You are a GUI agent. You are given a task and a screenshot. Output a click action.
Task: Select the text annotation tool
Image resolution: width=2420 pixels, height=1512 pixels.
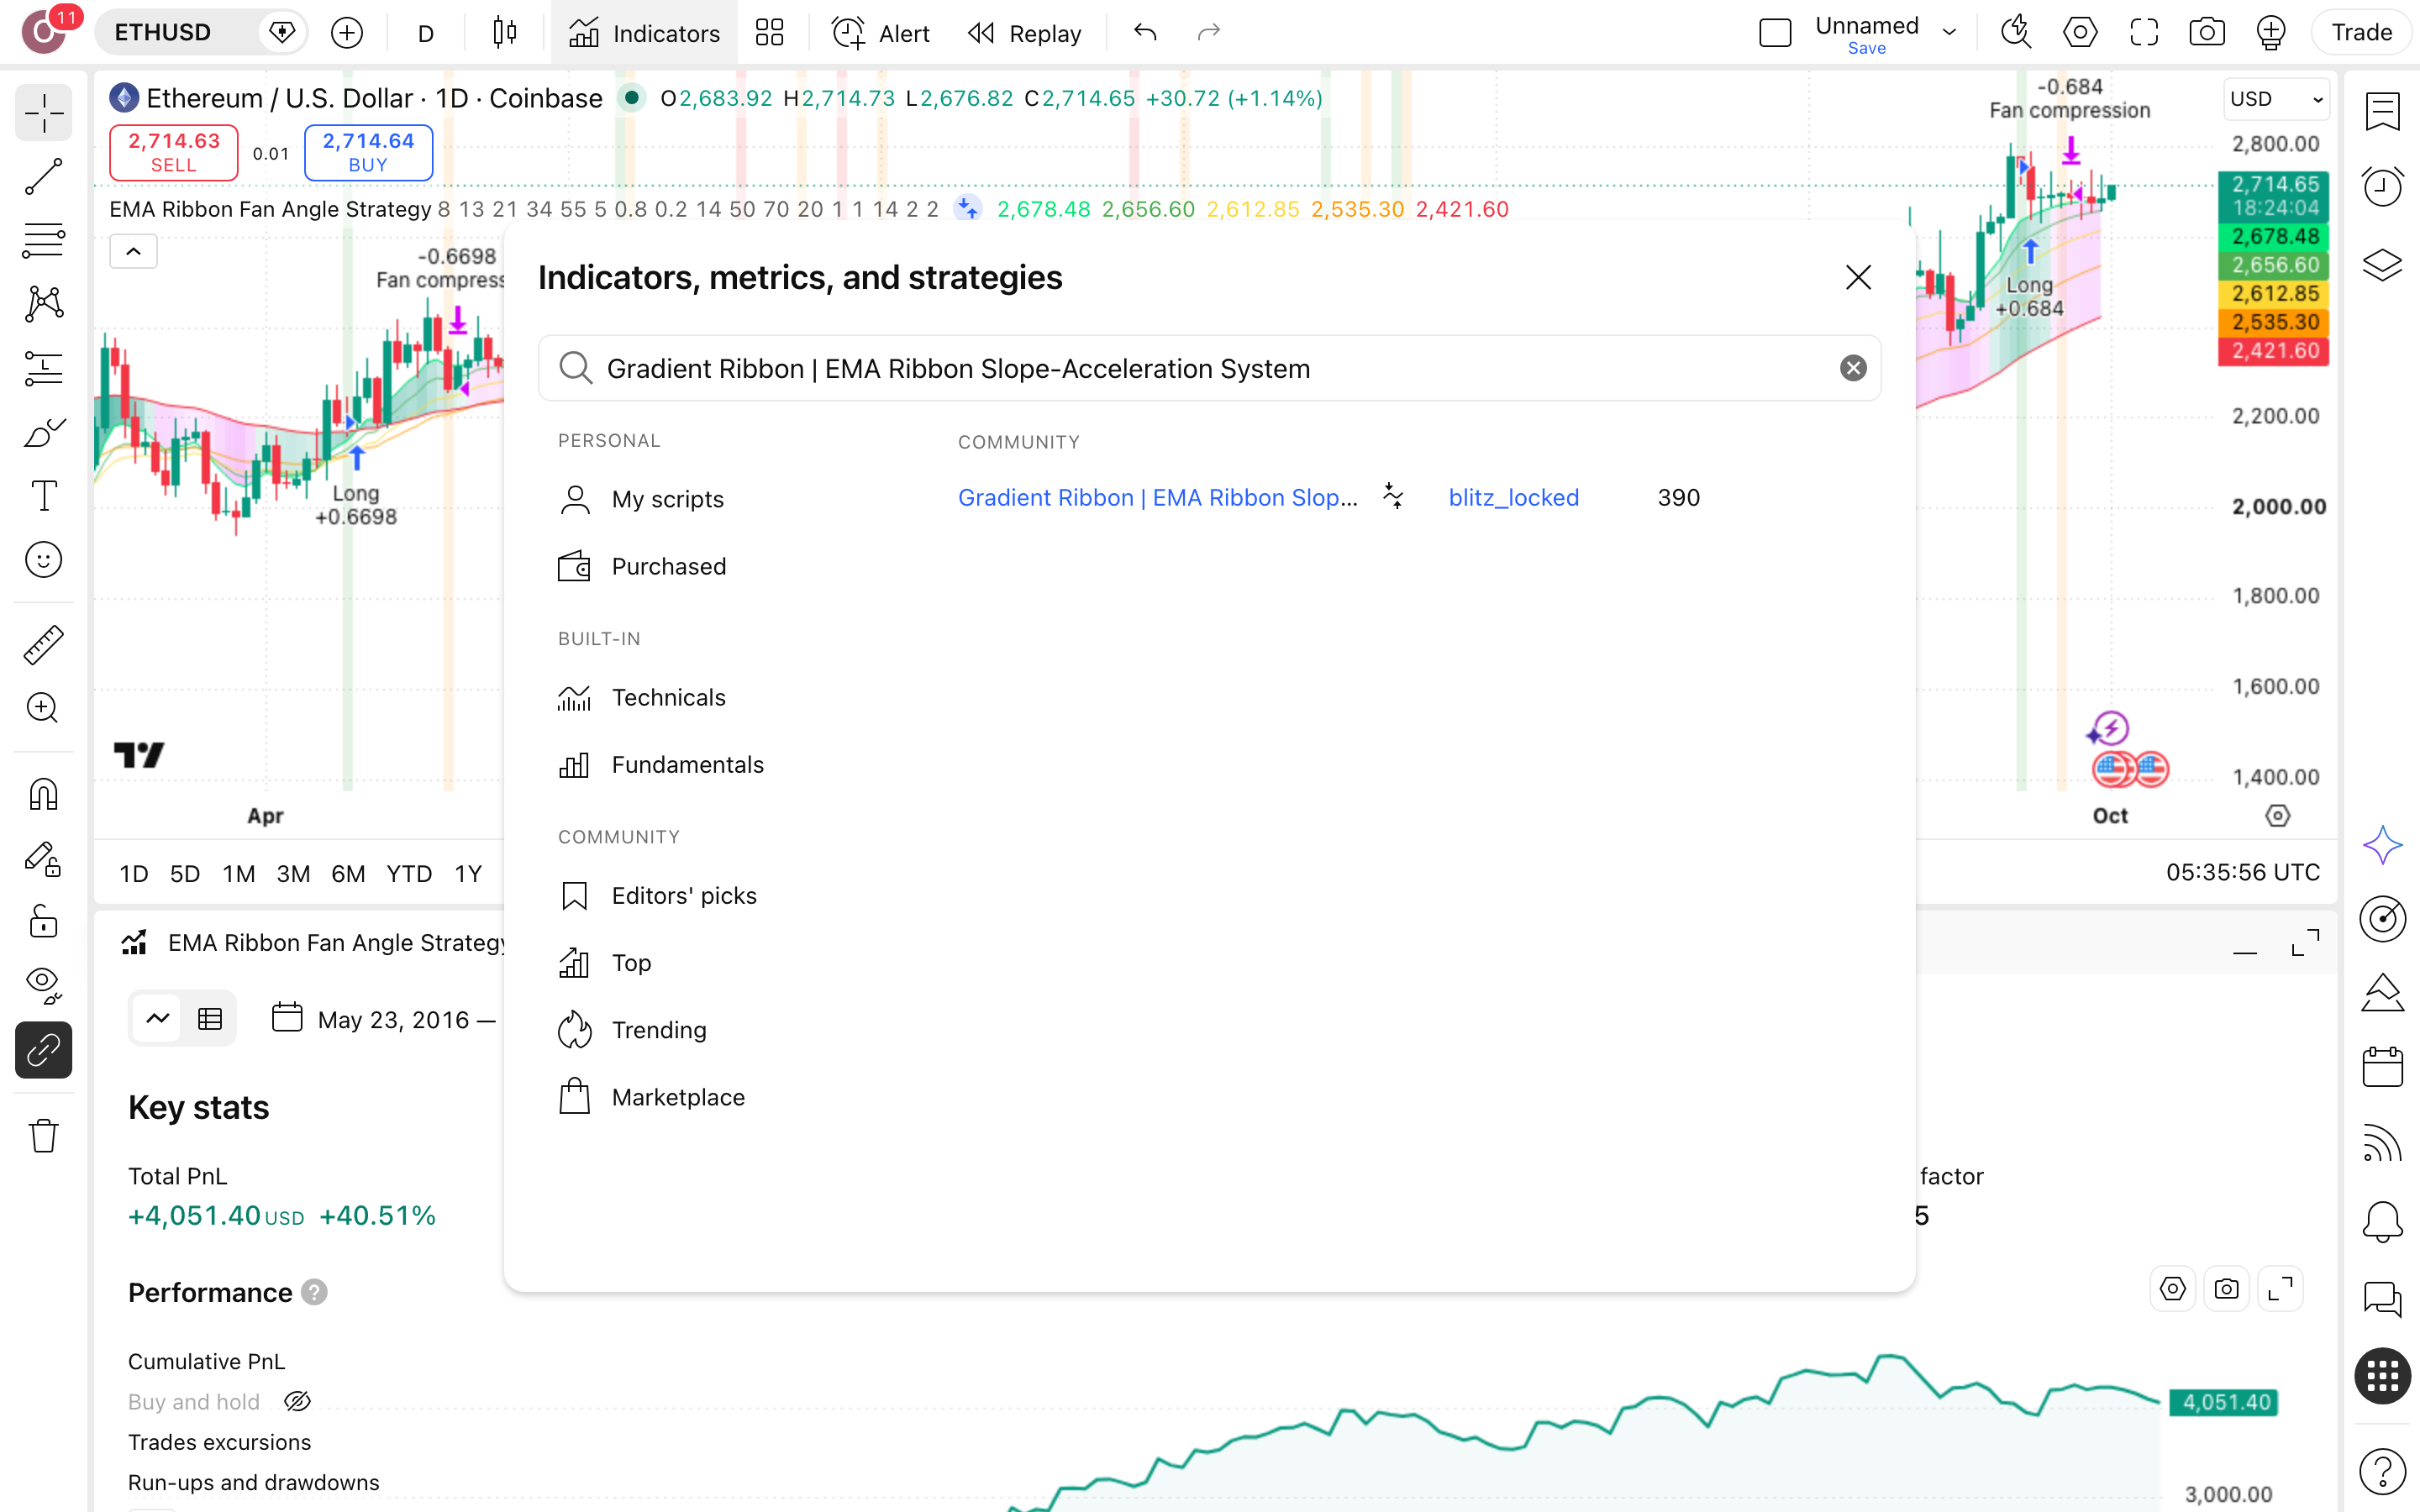click(x=43, y=496)
